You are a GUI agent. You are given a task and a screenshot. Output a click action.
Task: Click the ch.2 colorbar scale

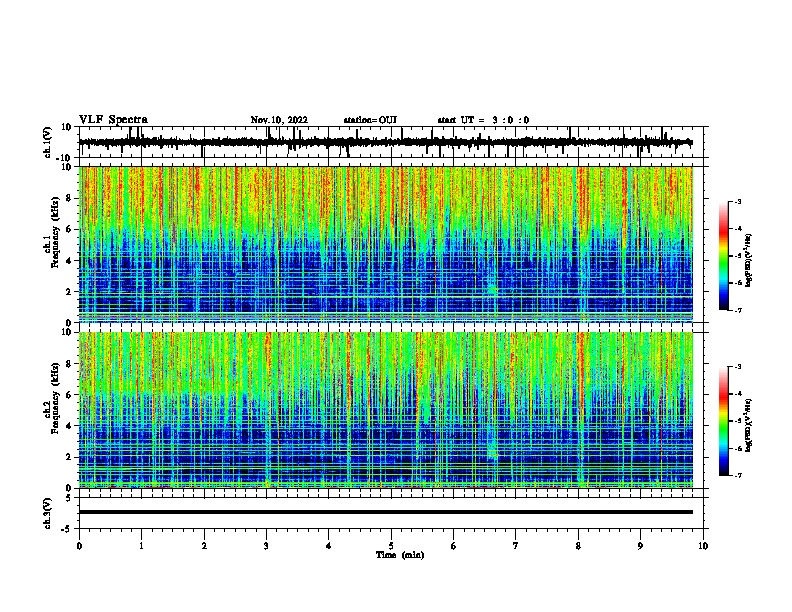[723, 421]
